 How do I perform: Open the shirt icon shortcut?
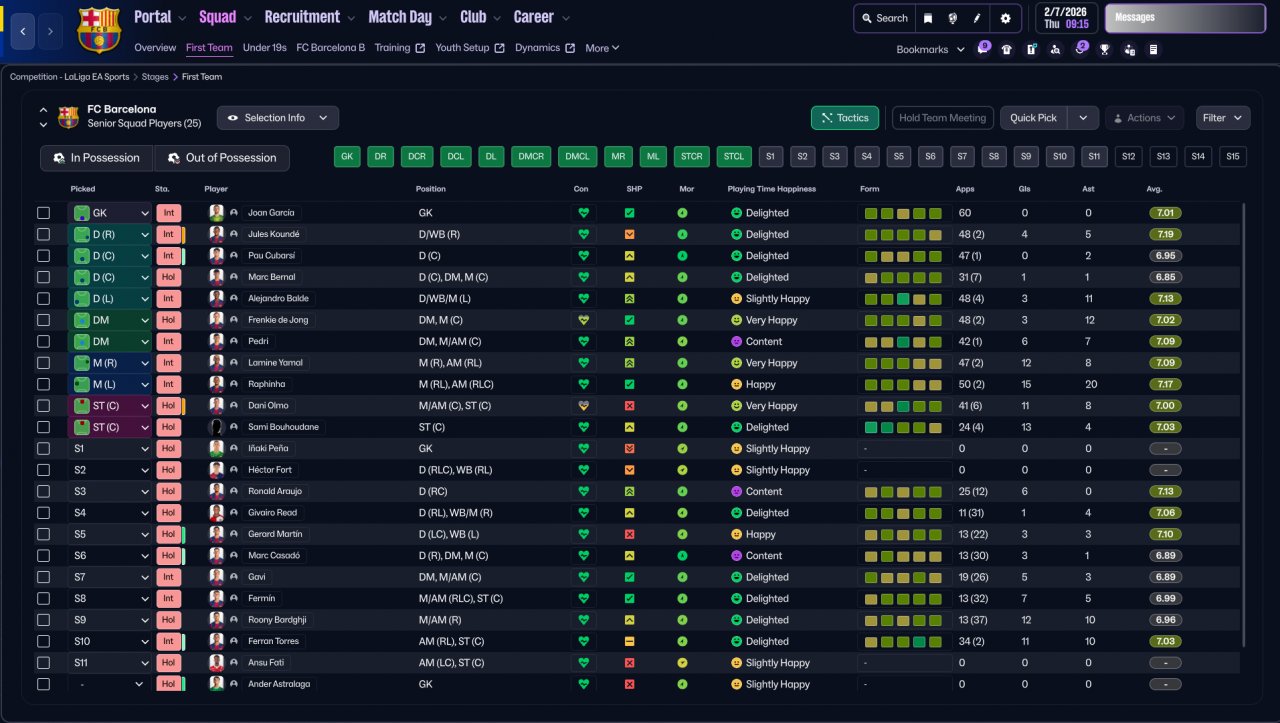pos(1006,49)
